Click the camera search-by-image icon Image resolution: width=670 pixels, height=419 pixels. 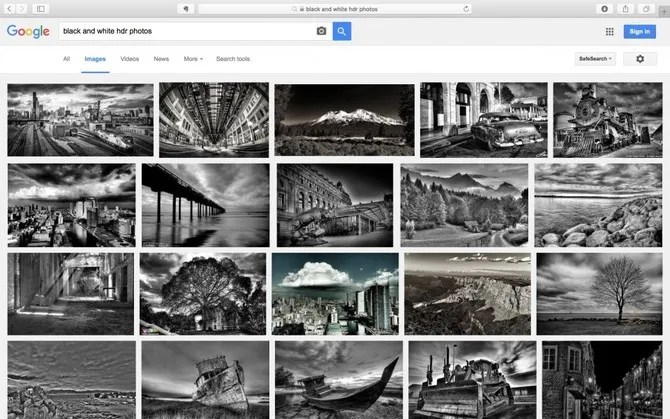coord(321,31)
